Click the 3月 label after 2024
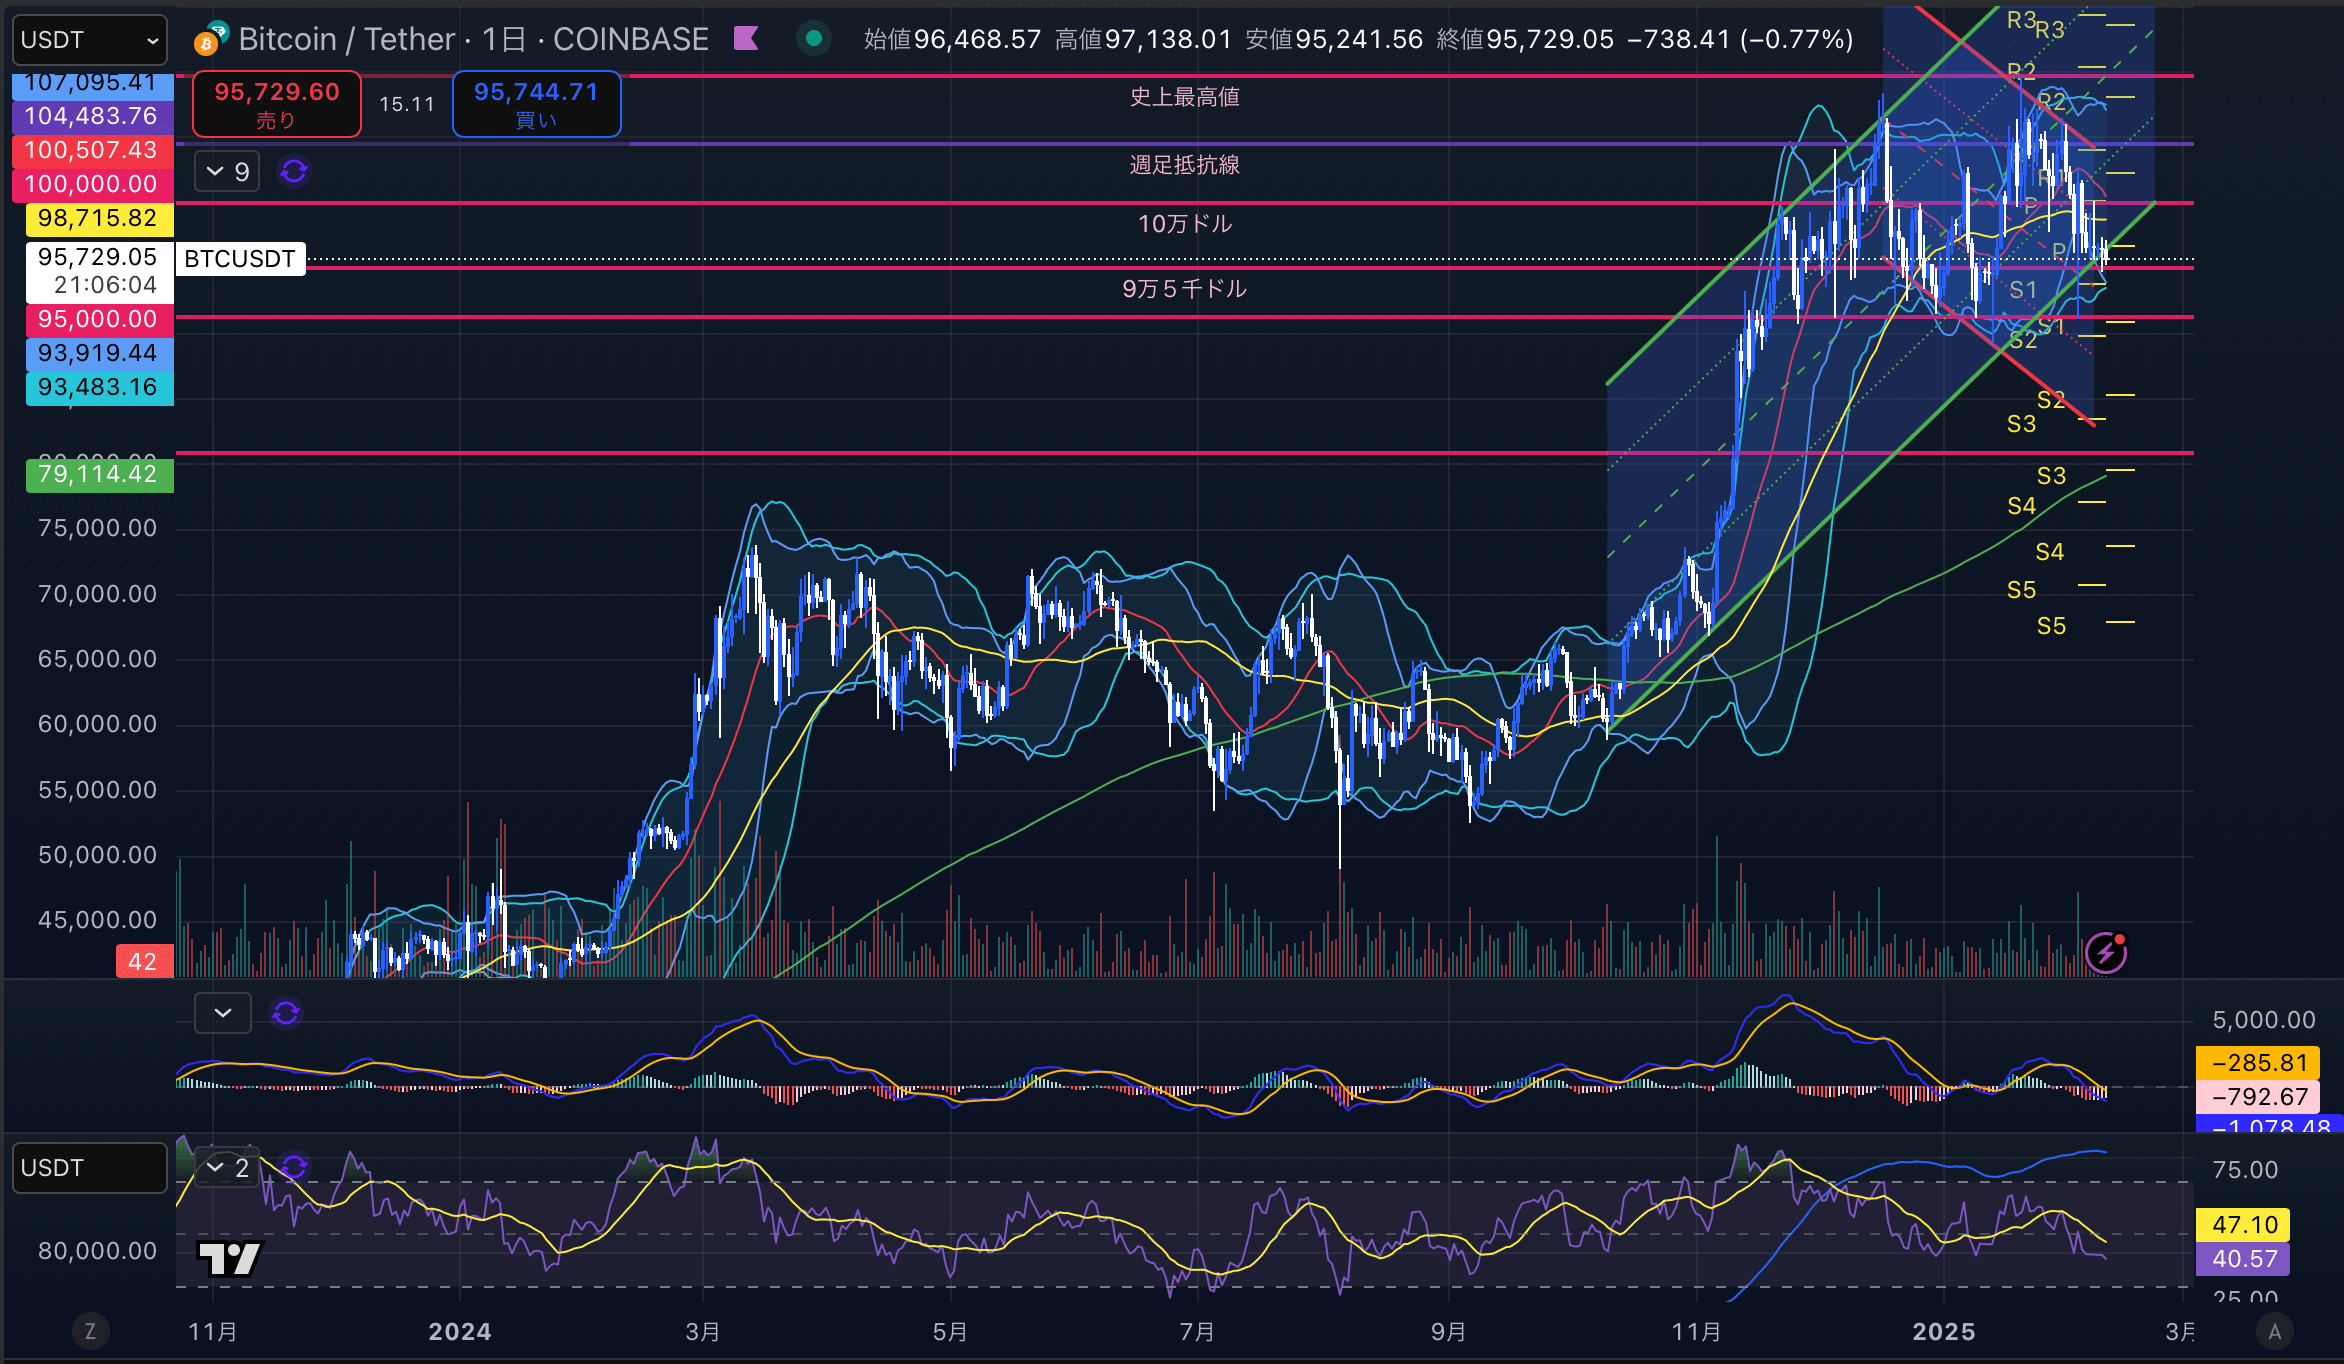 pos(703,1331)
